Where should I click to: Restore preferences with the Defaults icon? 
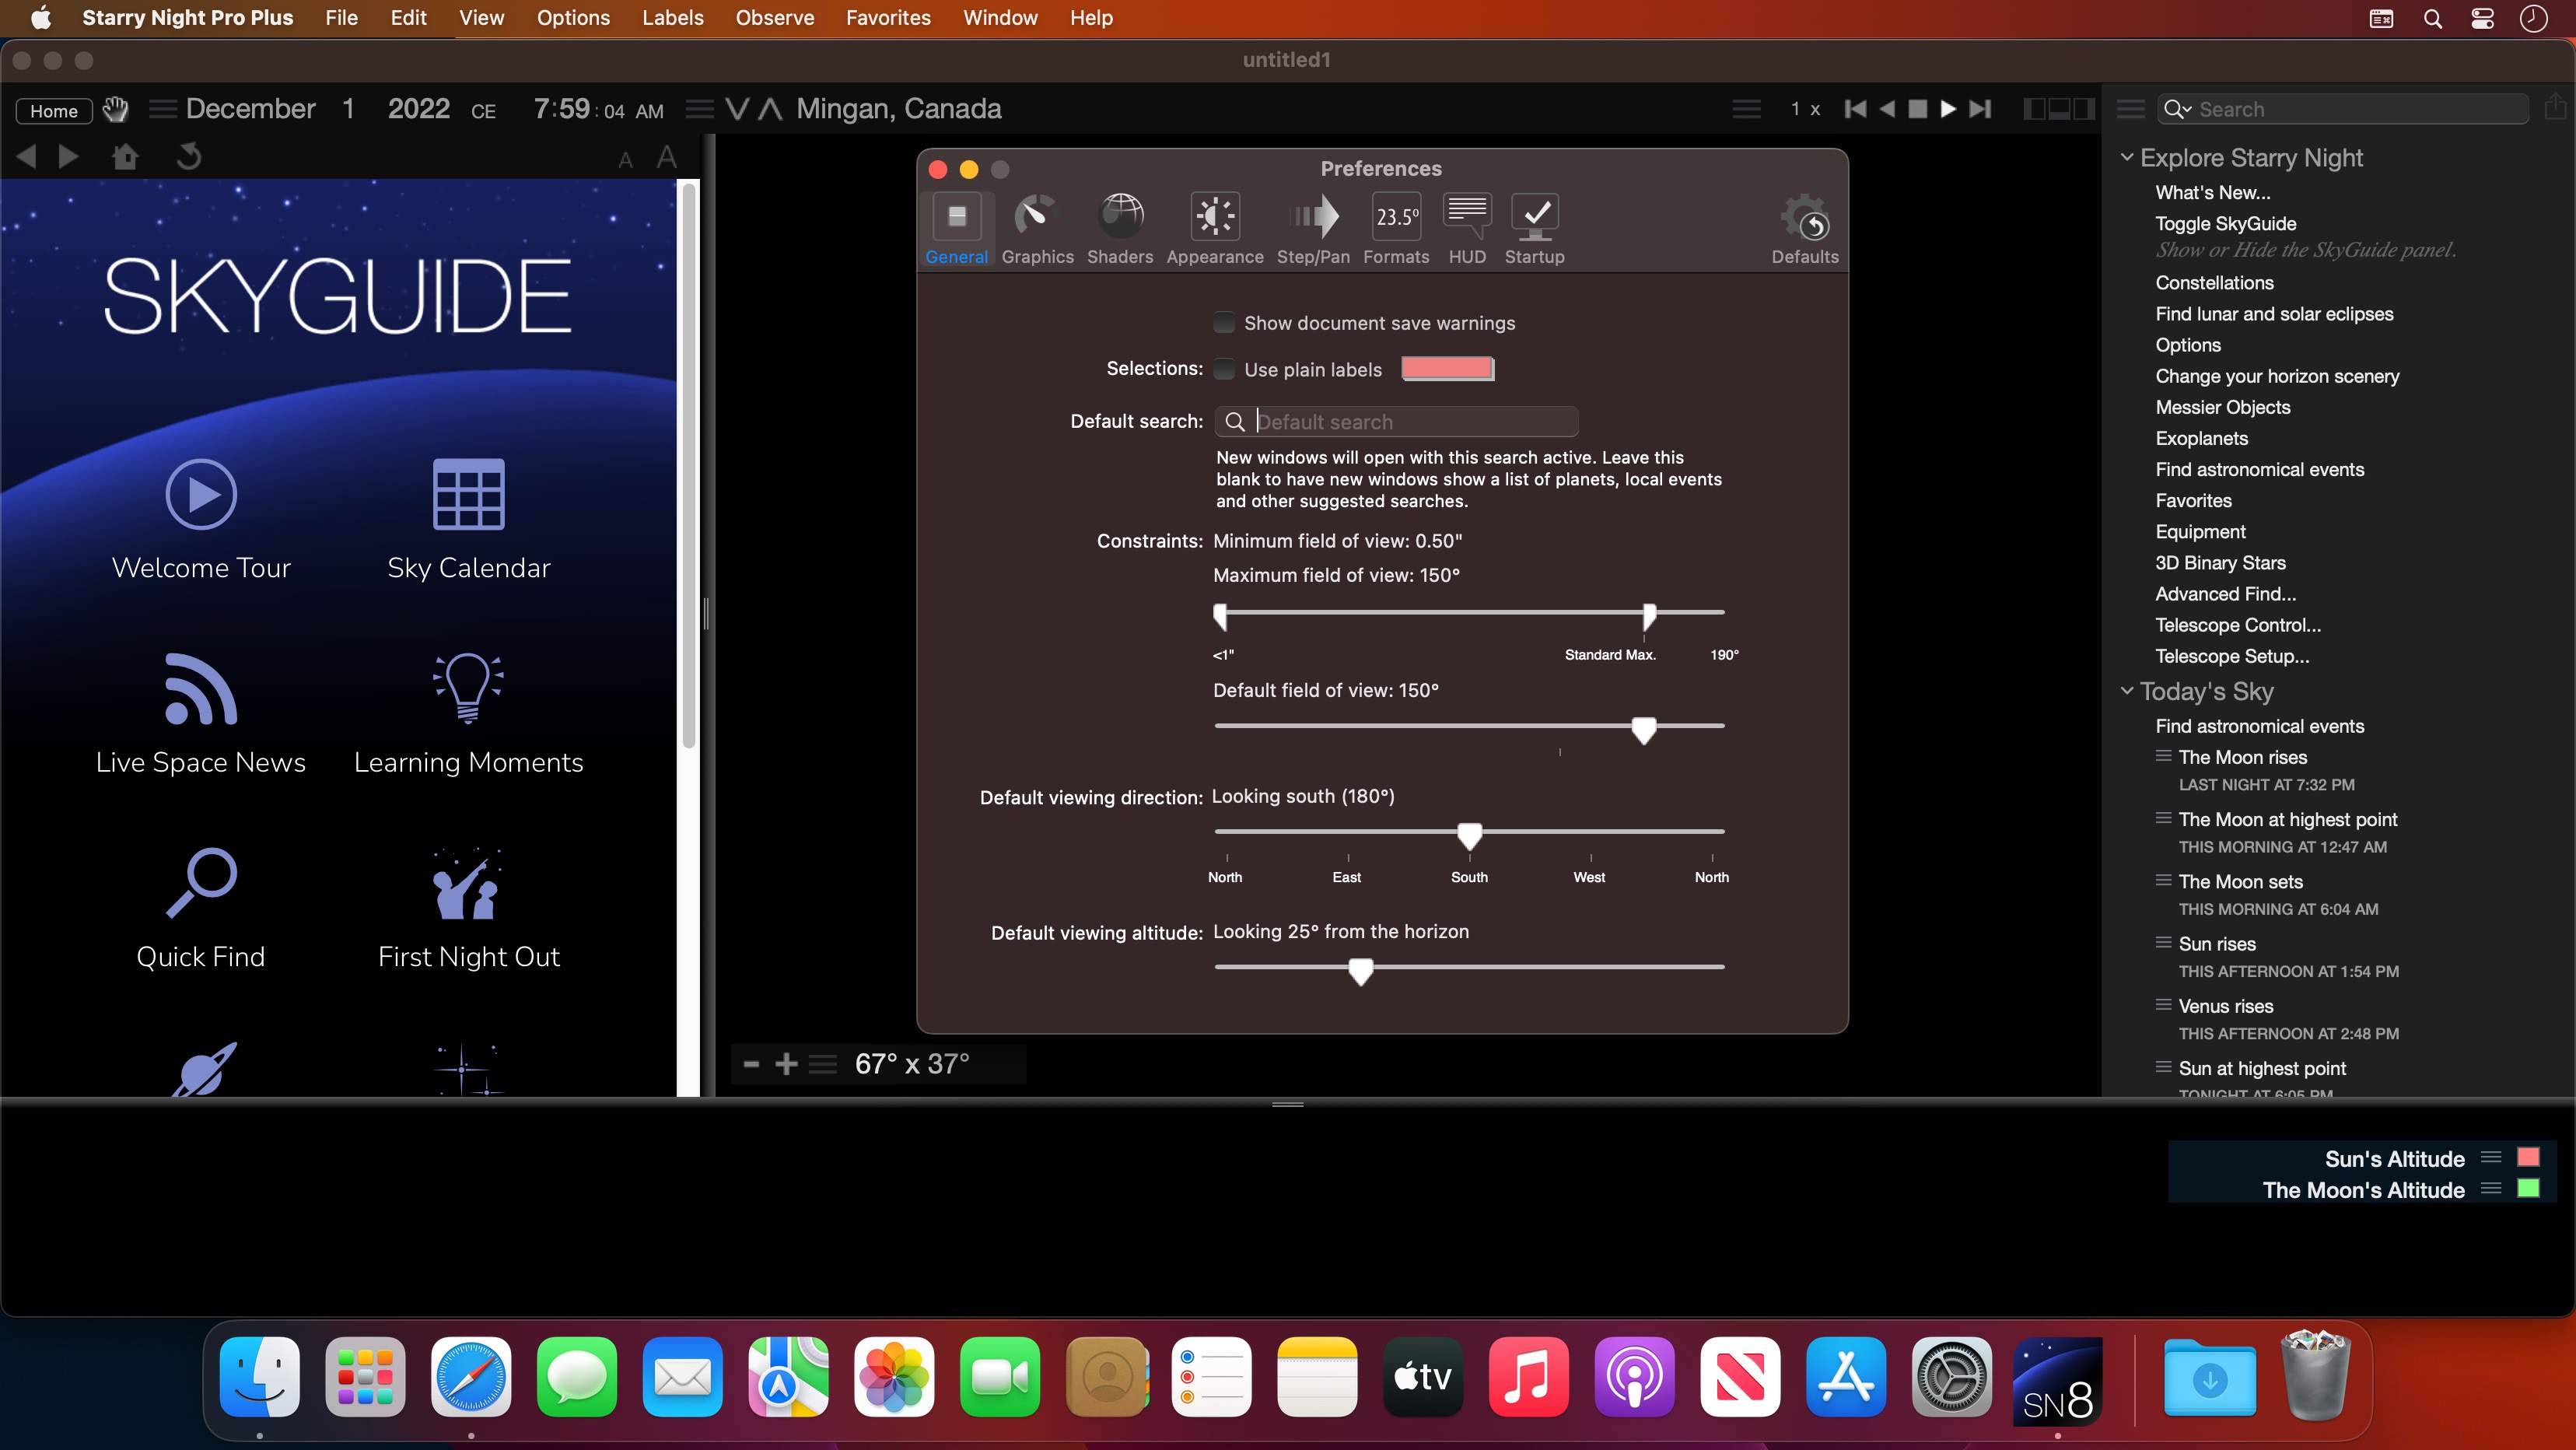point(1804,229)
